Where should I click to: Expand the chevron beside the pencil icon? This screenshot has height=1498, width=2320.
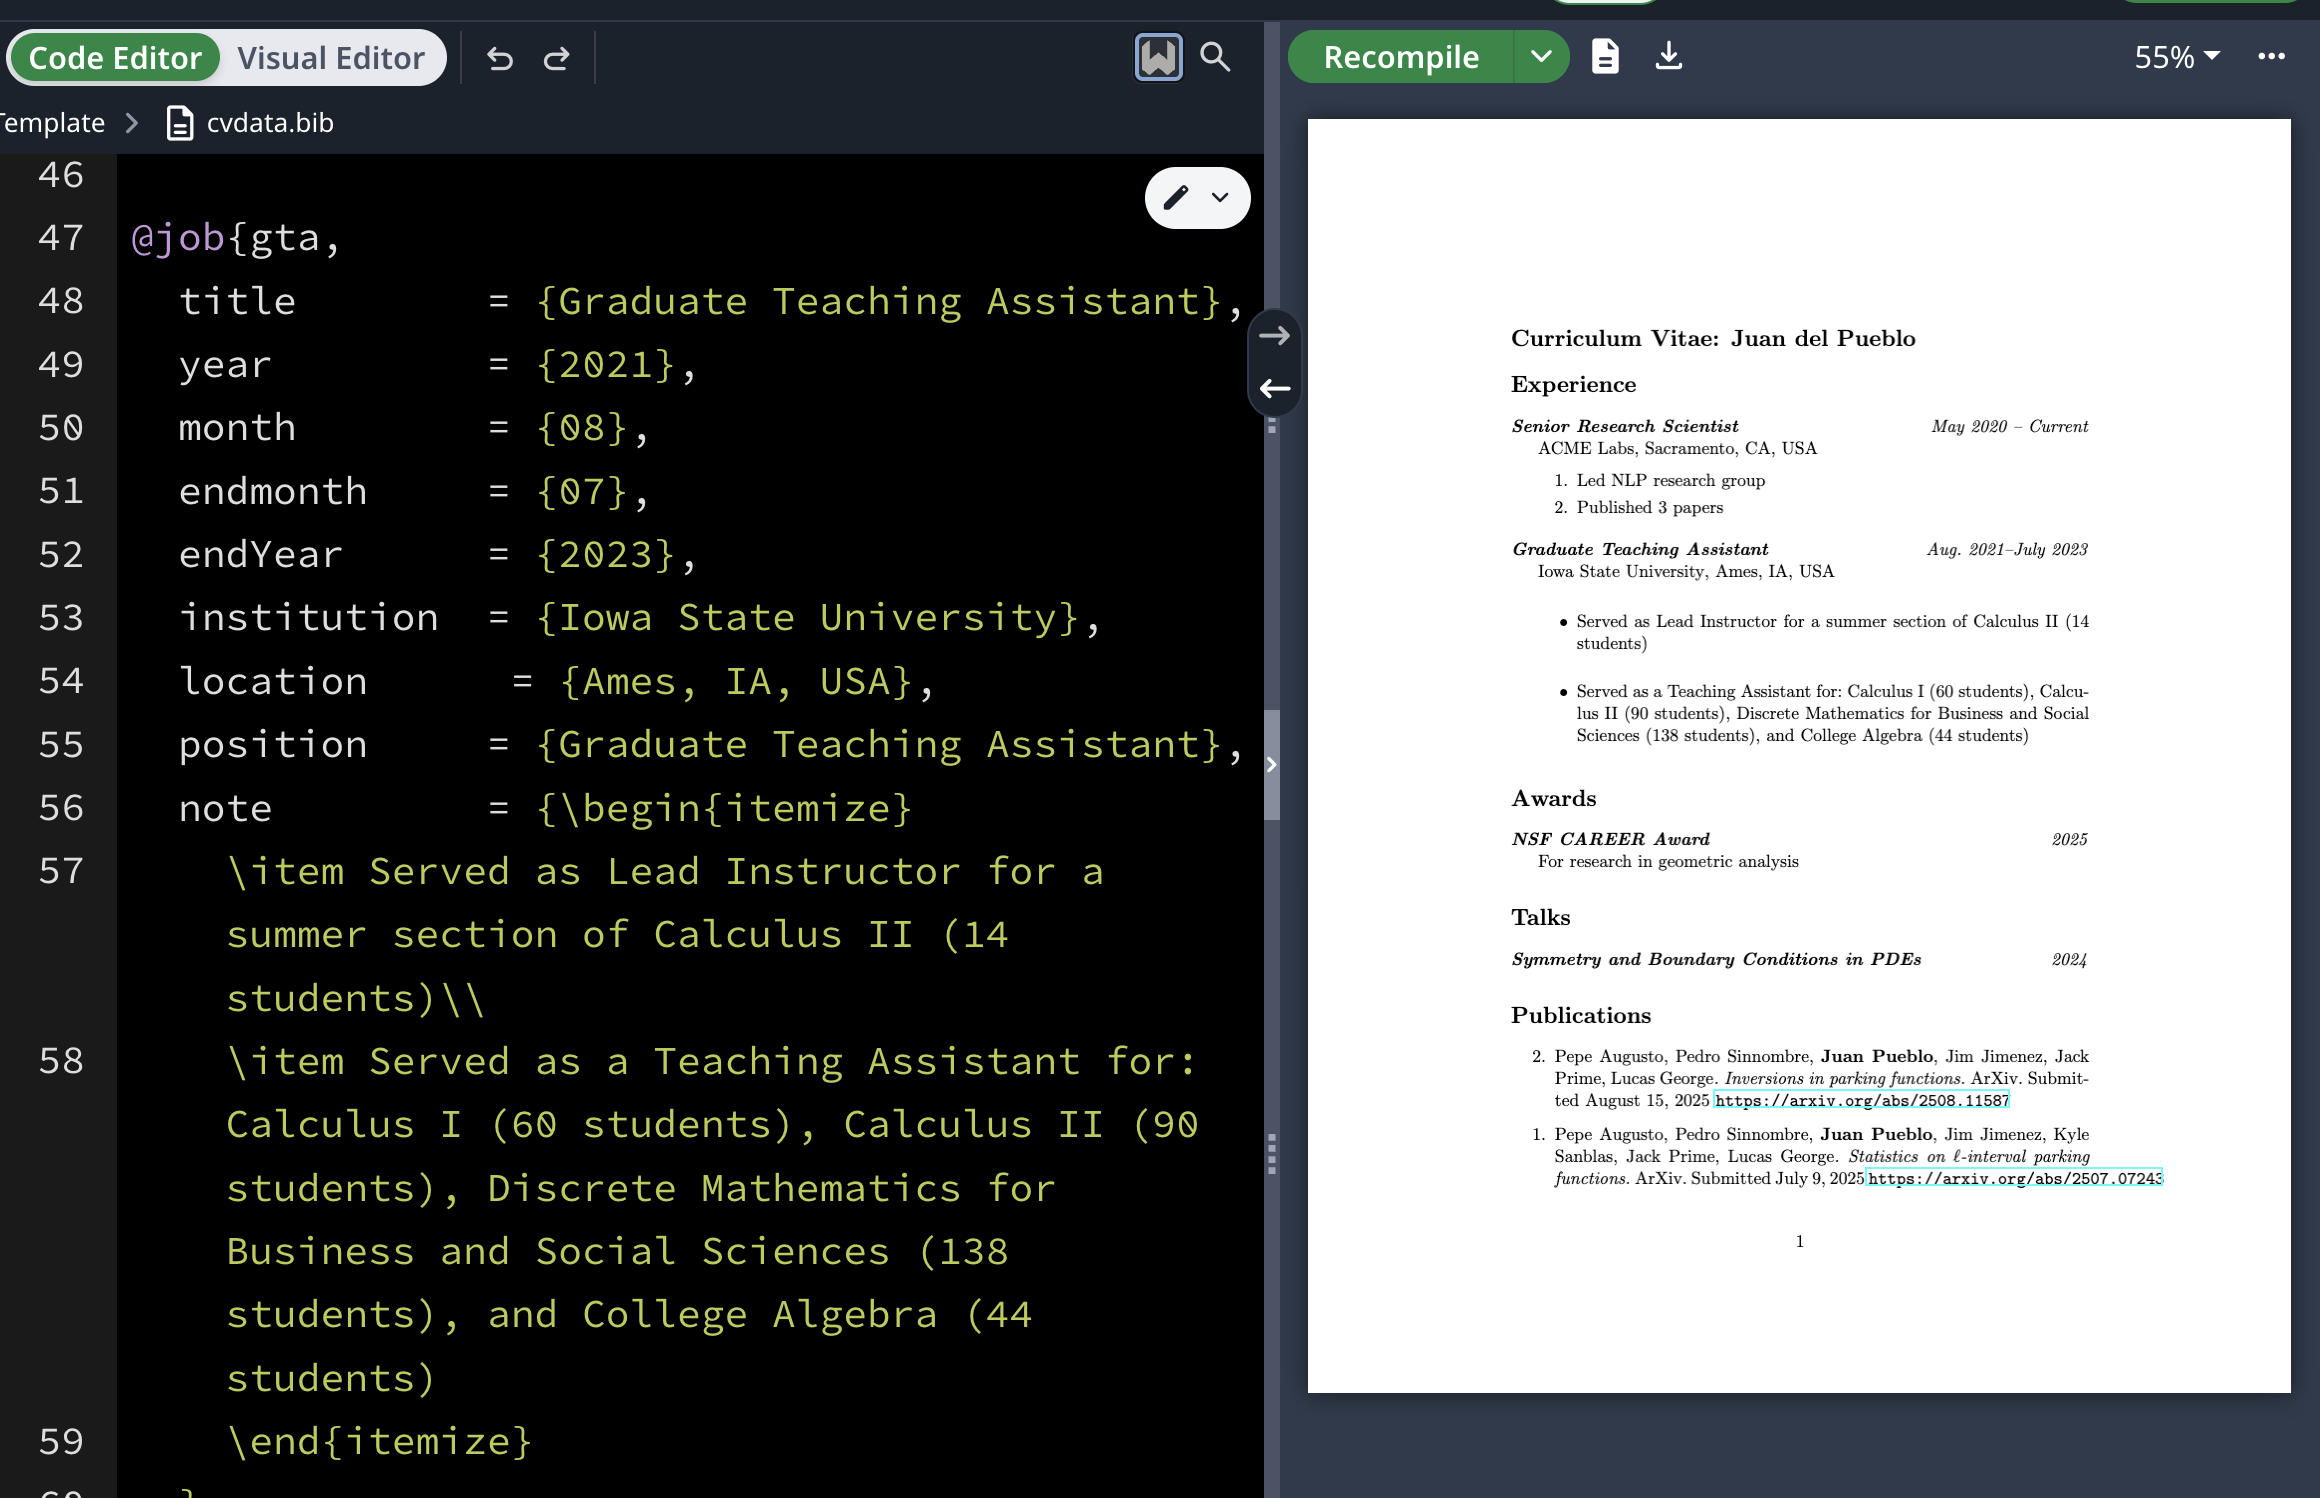tap(1220, 197)
